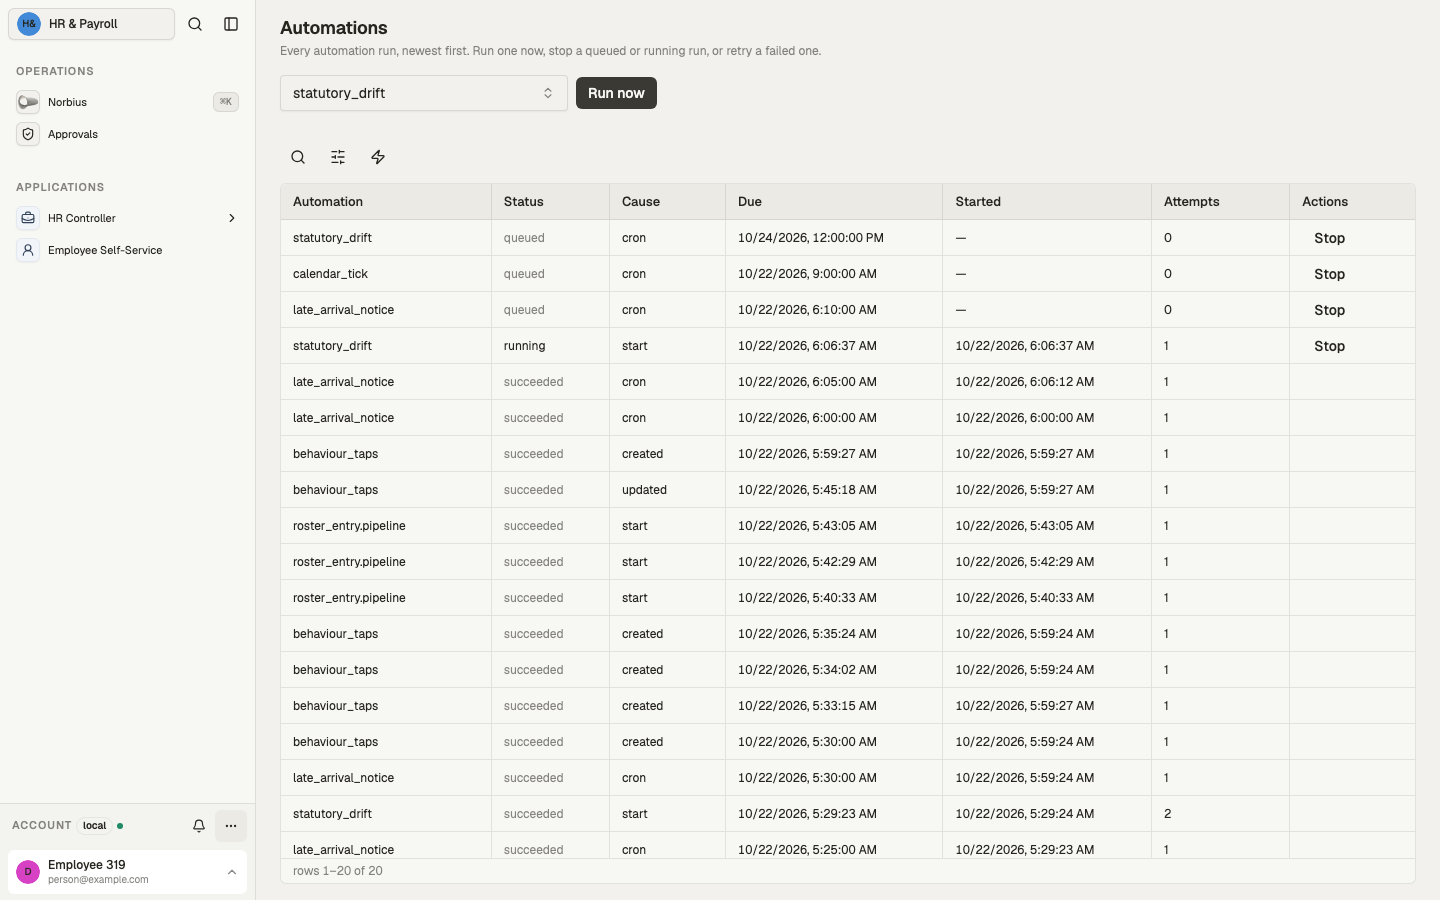This screenshot has height=900, width=1440.
Task: Open the HR Controller briefcase icon
Action: [28, 218]
